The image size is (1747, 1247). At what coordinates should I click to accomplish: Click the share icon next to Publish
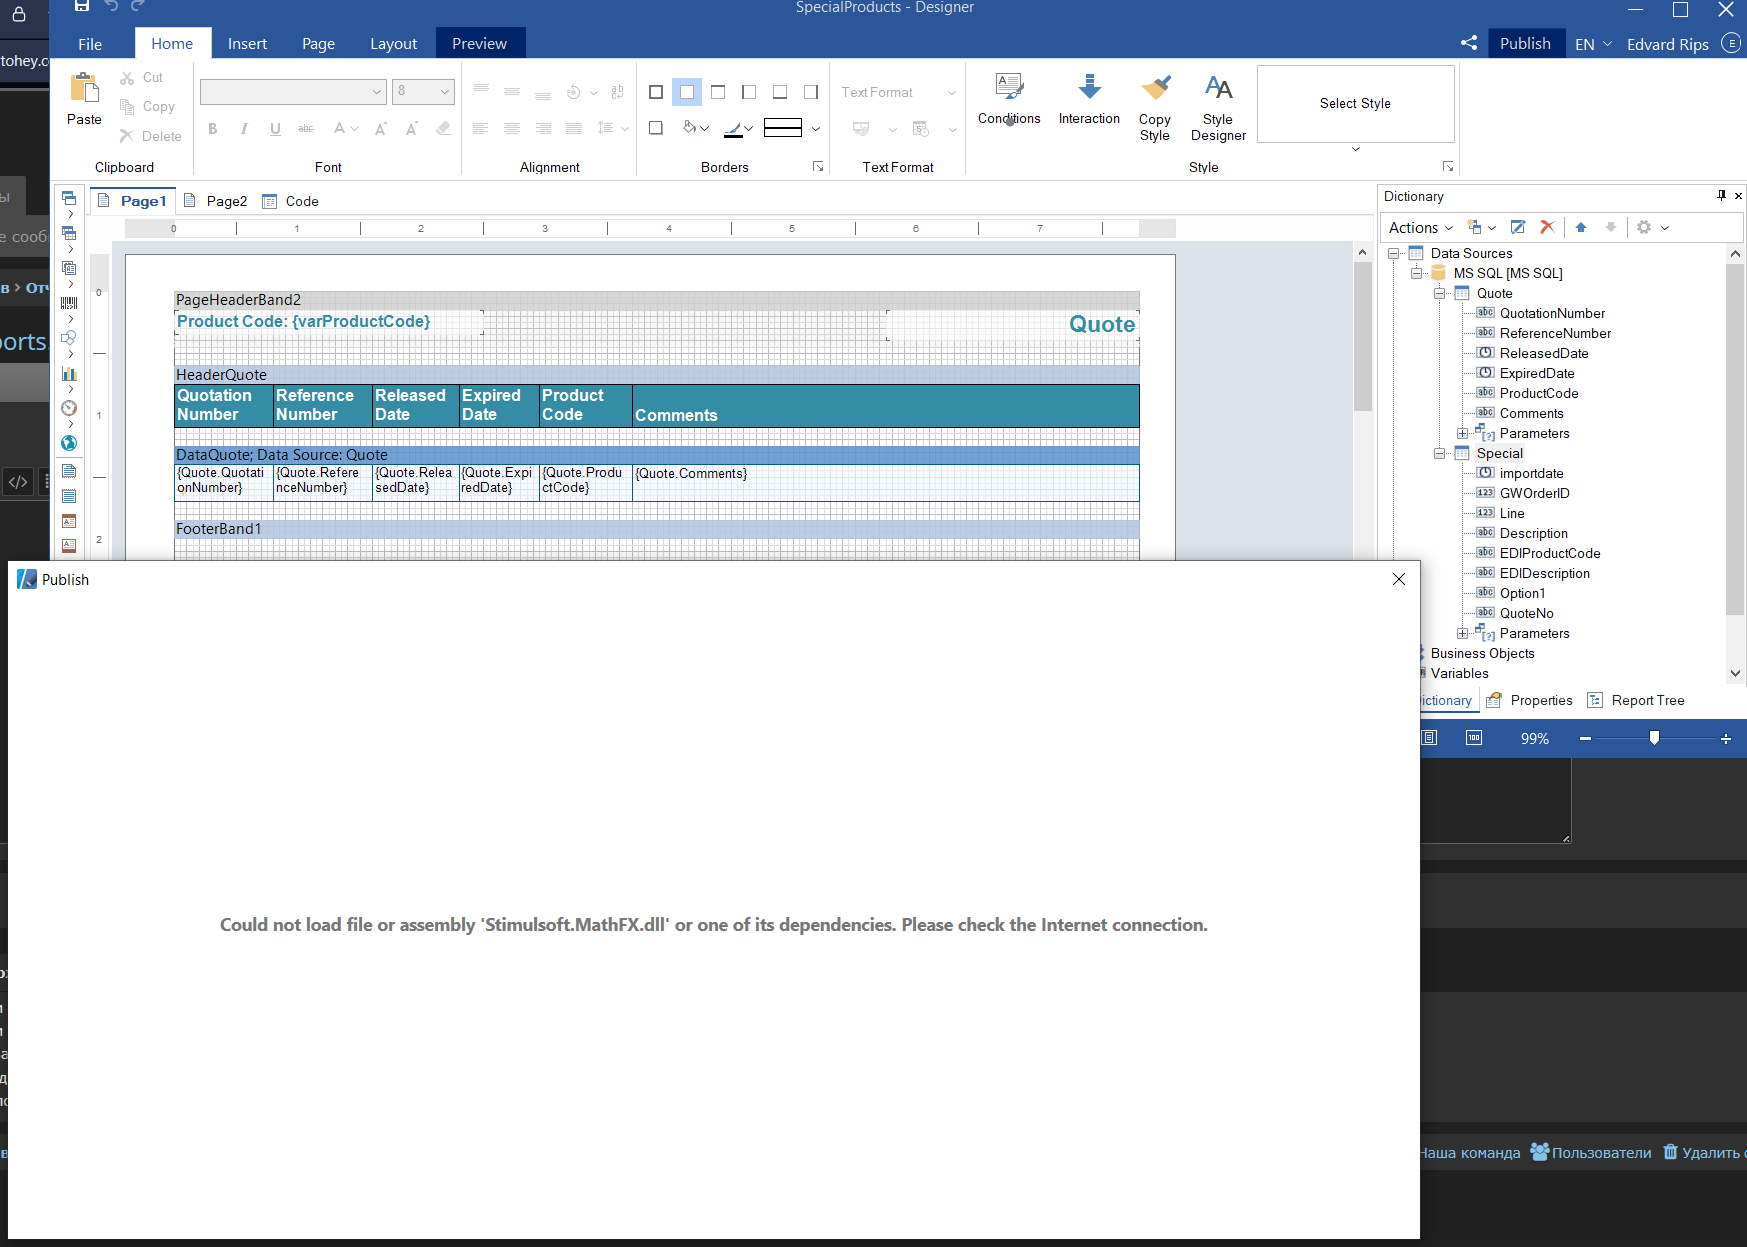[1469, 43]
